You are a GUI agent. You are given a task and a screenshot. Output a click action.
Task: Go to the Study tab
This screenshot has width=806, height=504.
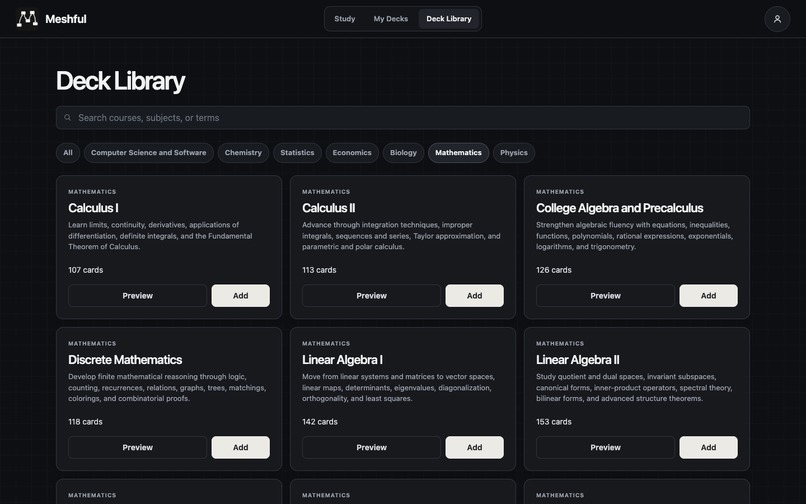344,19
